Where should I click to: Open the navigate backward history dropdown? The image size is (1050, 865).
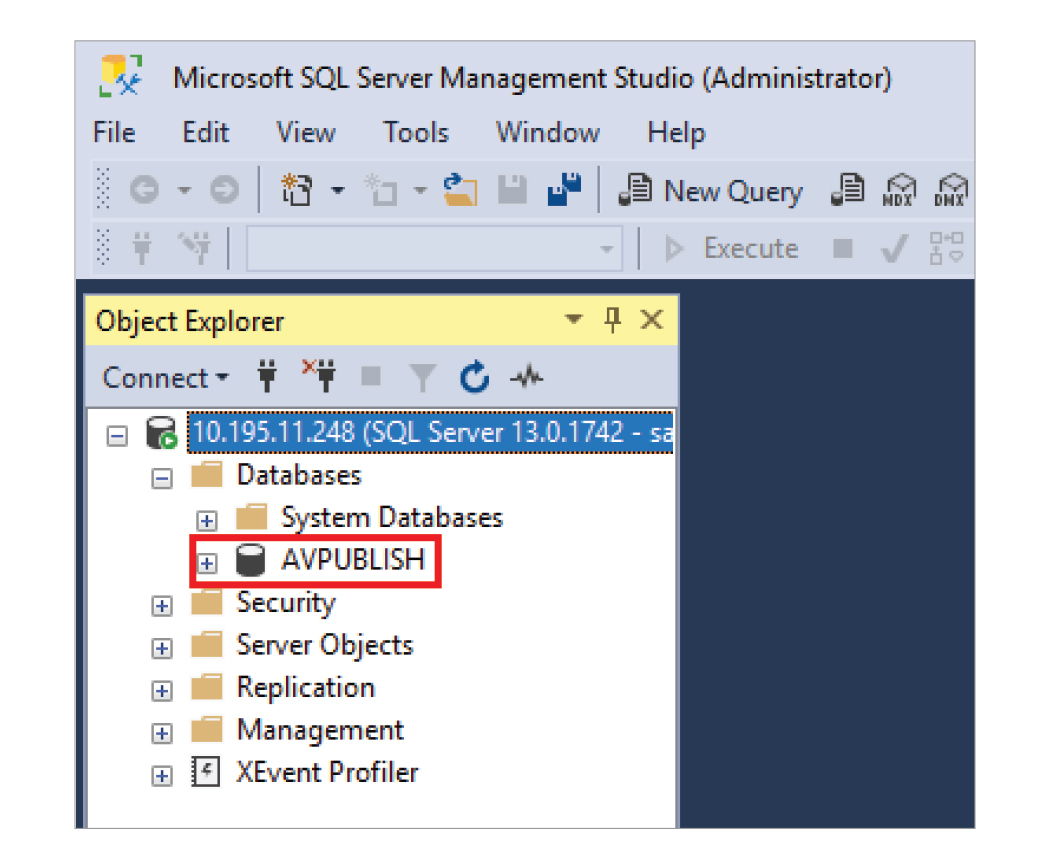tap(184, 191)
